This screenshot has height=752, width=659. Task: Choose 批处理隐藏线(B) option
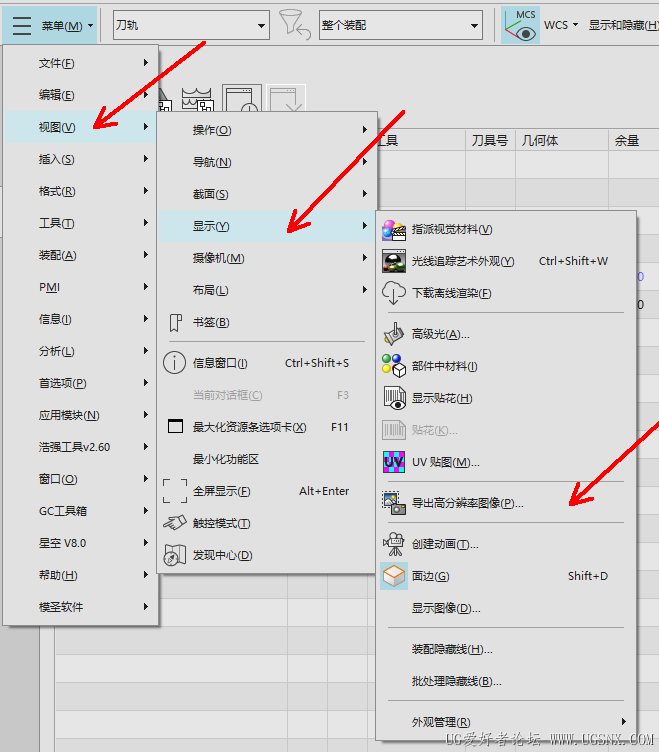pyautogui.click(x=506, y=681)
